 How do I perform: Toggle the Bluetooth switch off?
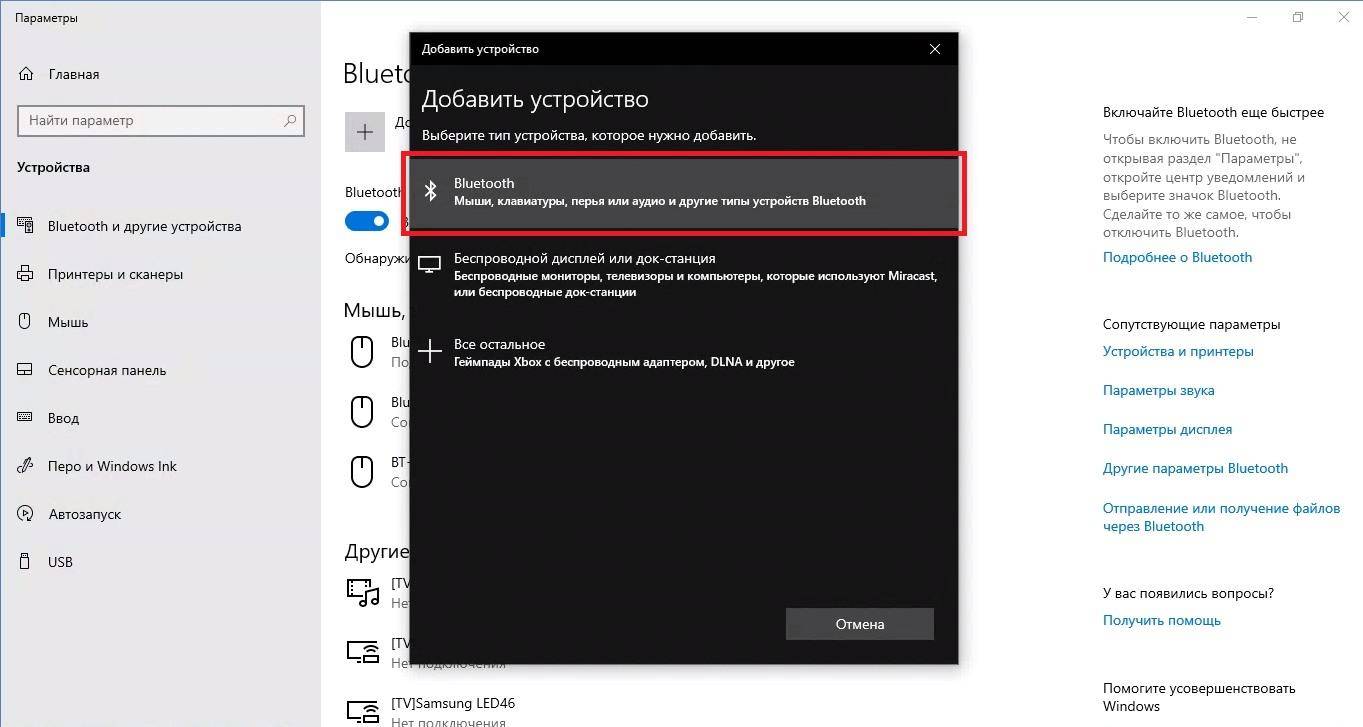tap(367, 221)
